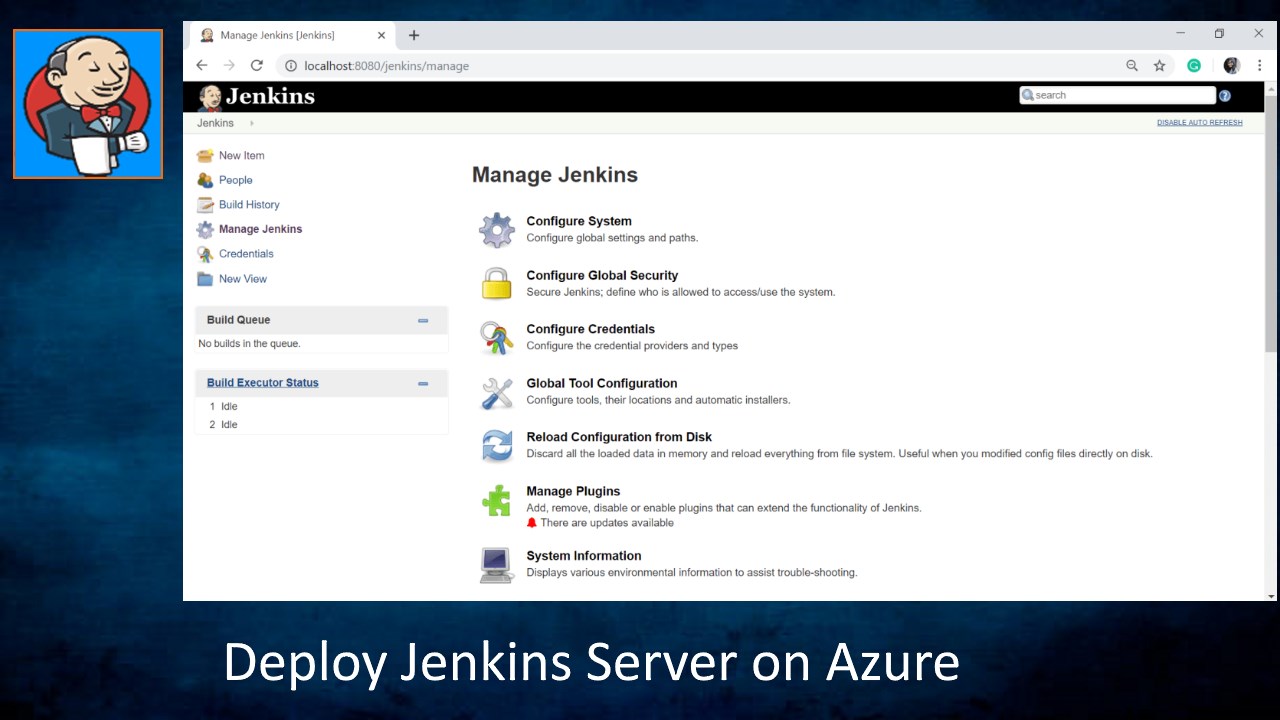Open the Grammarly extension icon

click(x=1194, y=66)
